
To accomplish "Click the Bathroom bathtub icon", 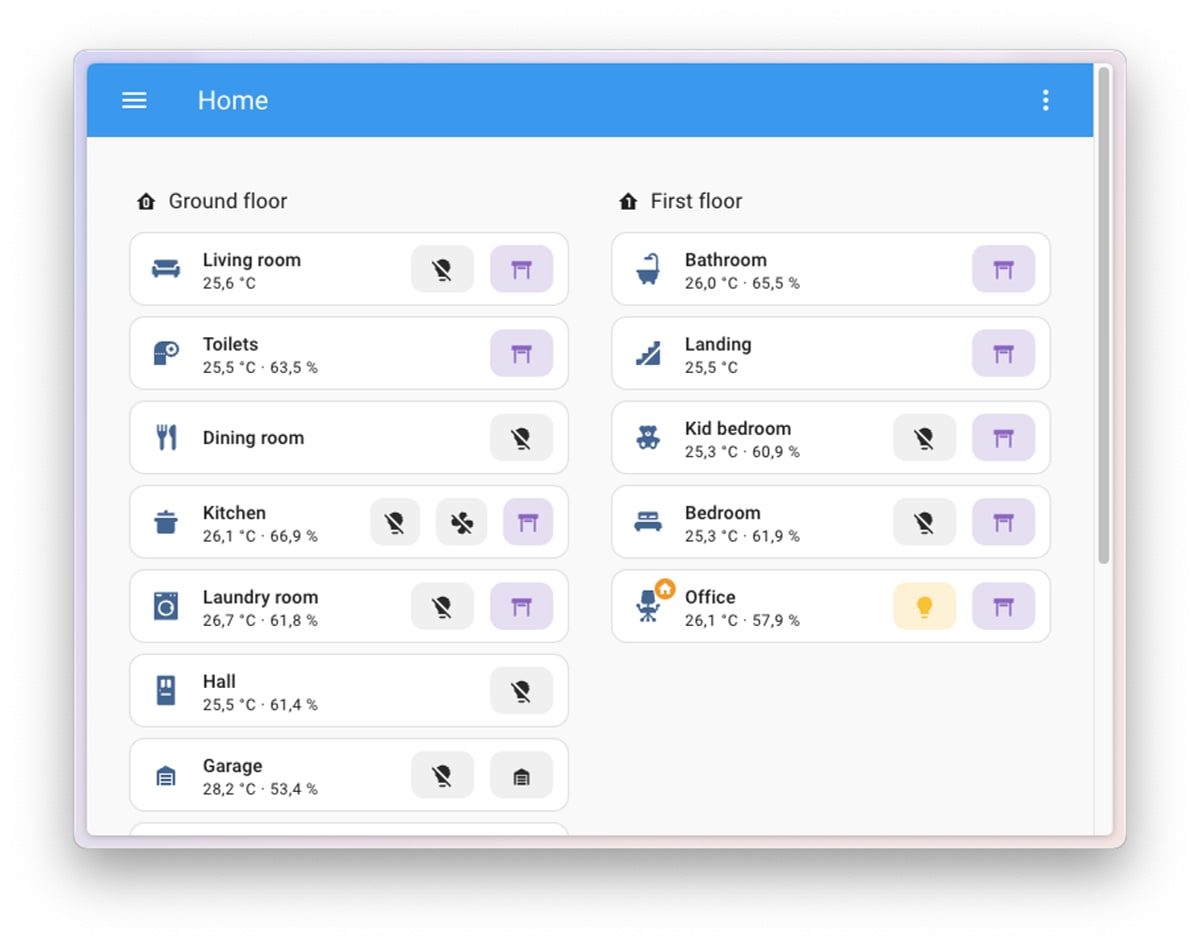I will click(x=648, y=269).
